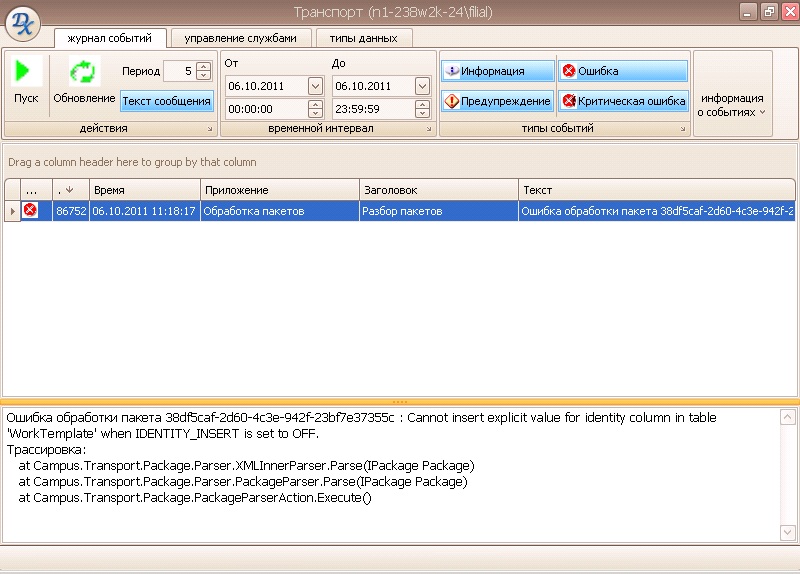Click the 00:00:00 time field

point(267,109)
